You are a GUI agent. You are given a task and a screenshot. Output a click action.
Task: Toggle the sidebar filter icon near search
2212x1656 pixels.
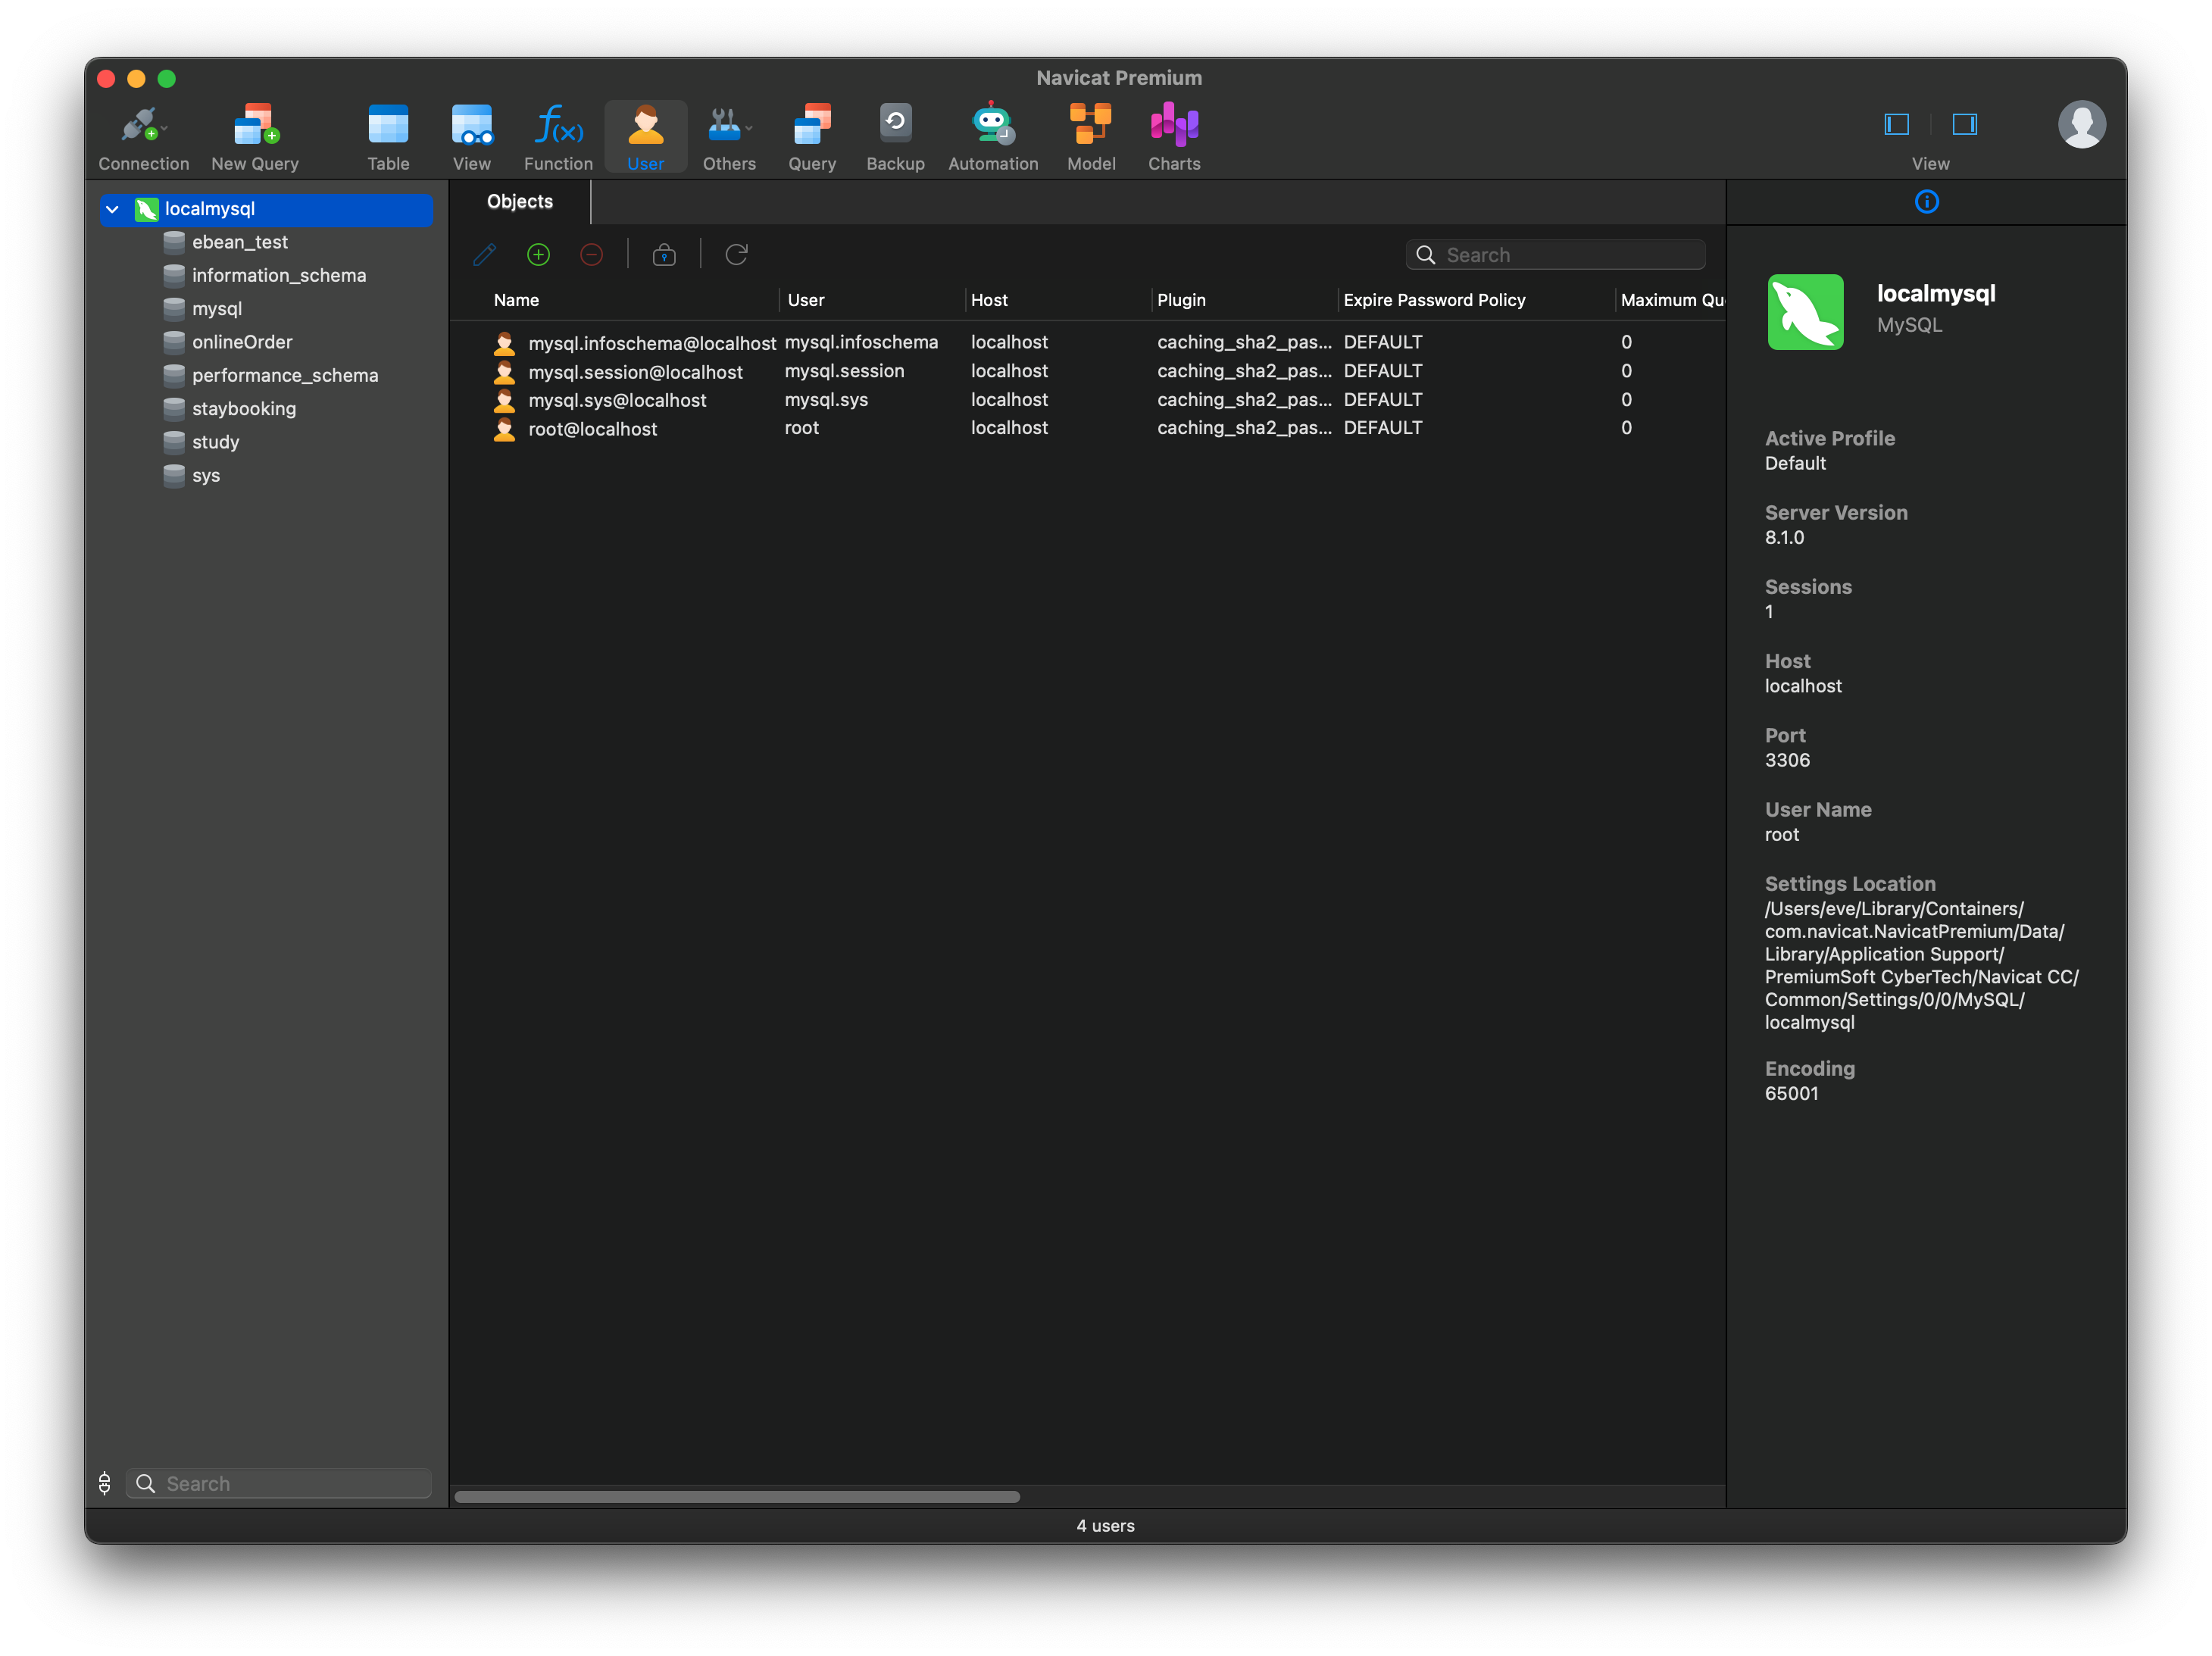pyautogui.click(x=105, y=1483)
